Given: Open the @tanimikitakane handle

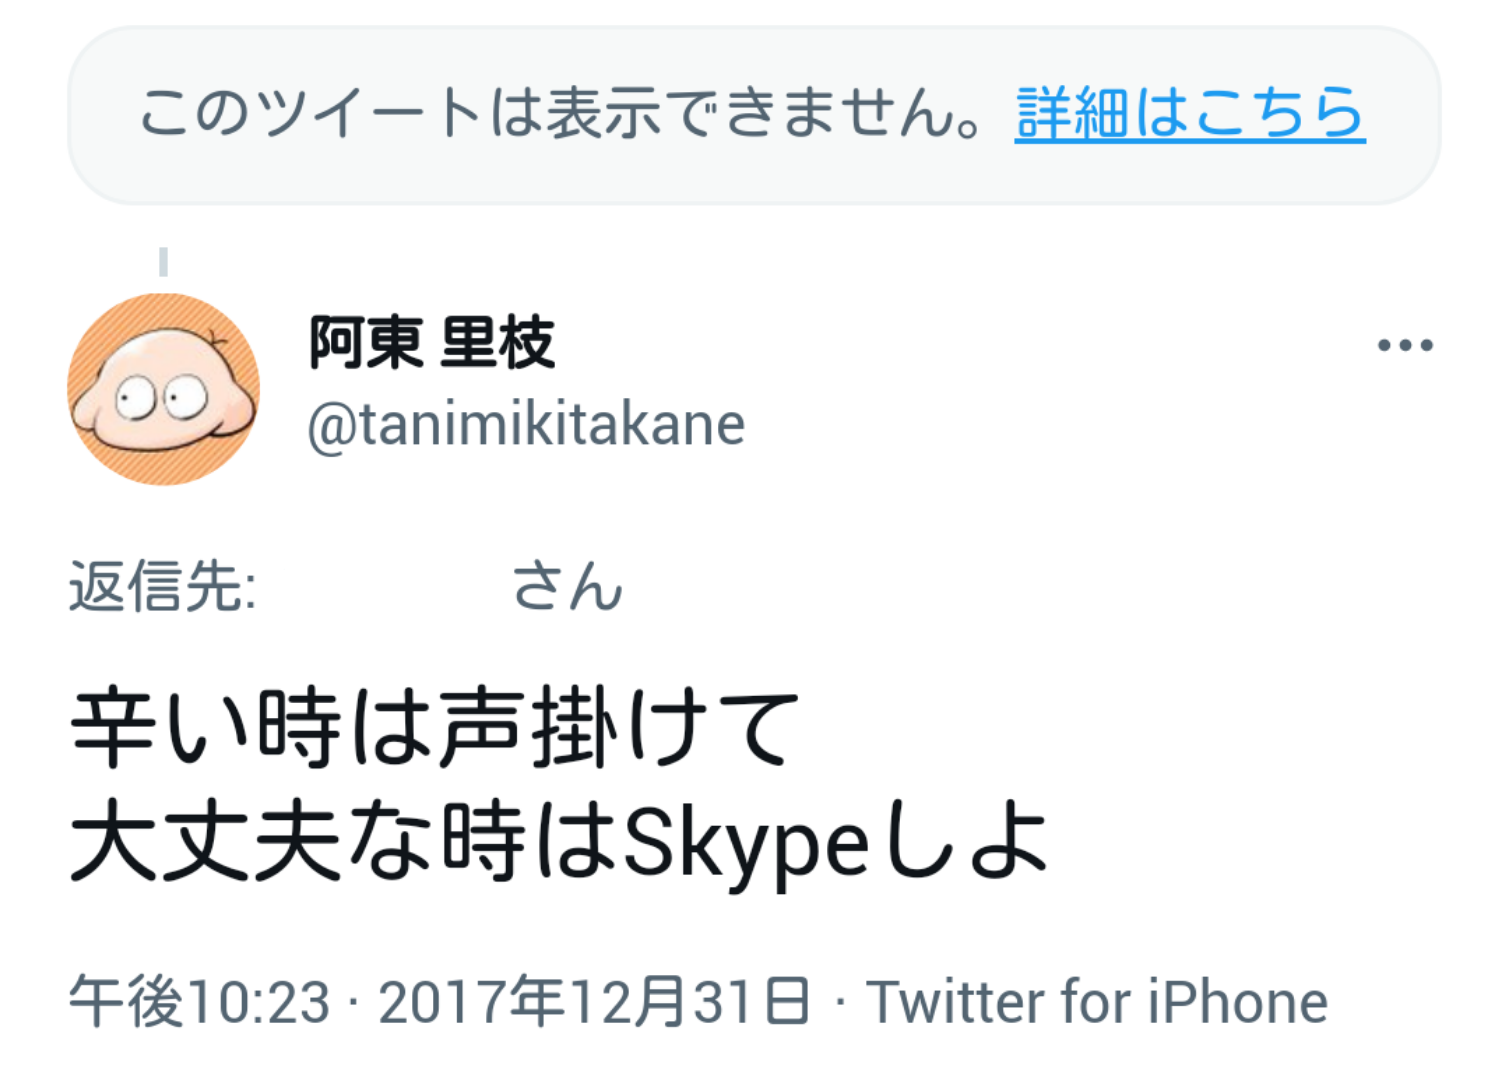Looking at the screenshot, I should point(526,425).
